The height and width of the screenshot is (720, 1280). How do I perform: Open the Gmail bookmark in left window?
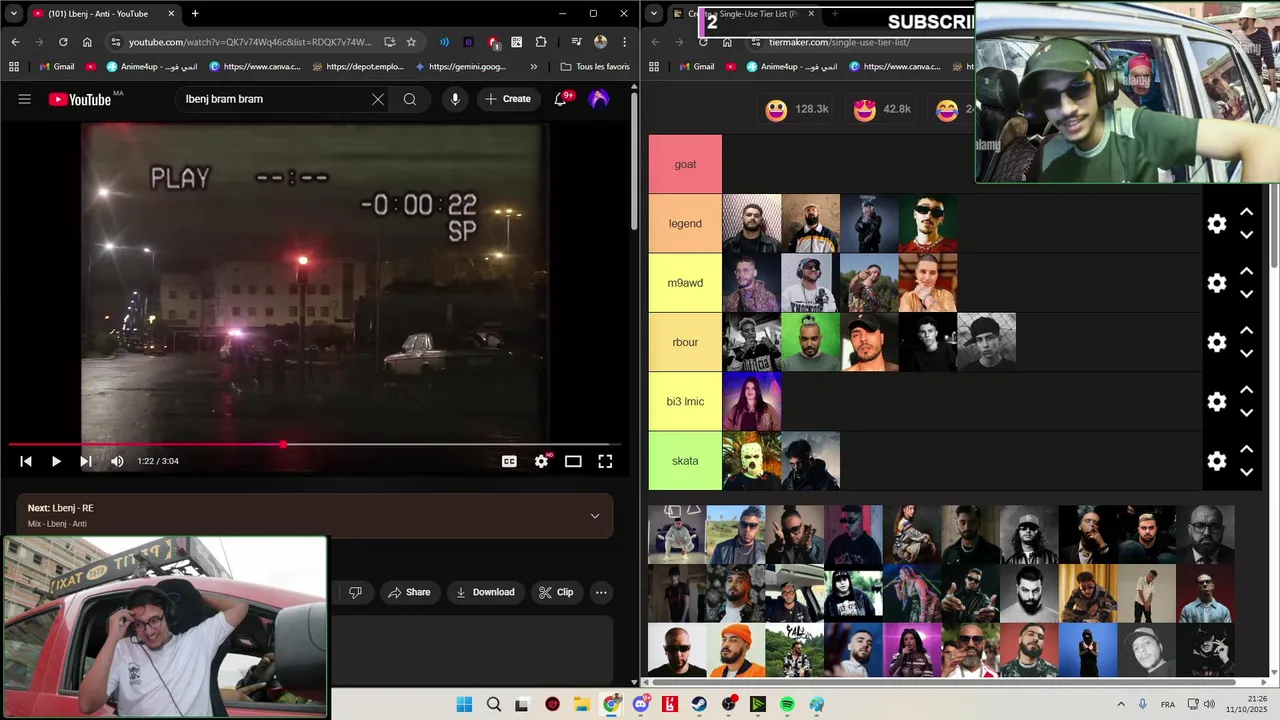[57, 67]
